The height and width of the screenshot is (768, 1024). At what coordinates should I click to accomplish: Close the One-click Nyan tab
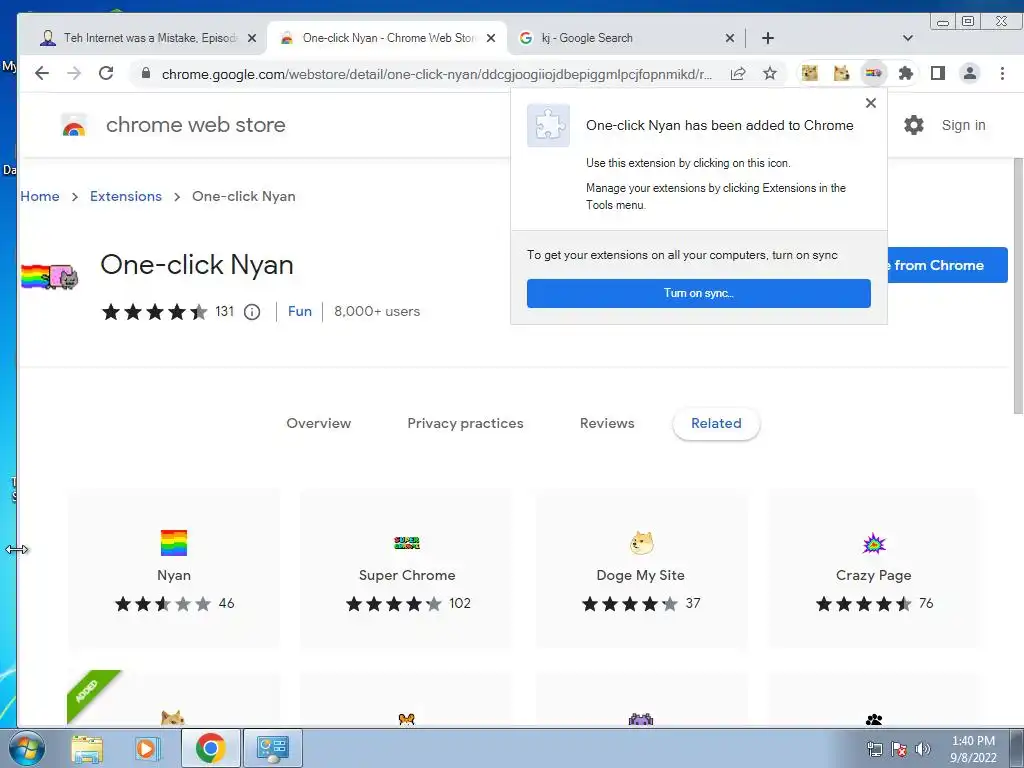tap(491, 39)
